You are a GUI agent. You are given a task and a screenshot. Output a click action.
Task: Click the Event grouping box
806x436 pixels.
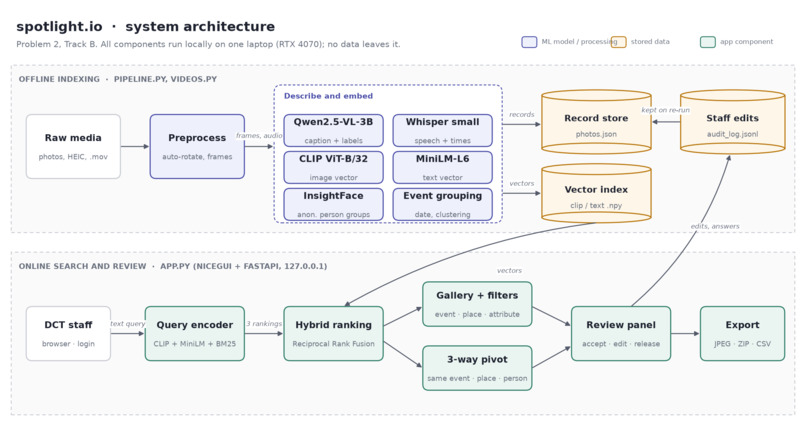443,205
